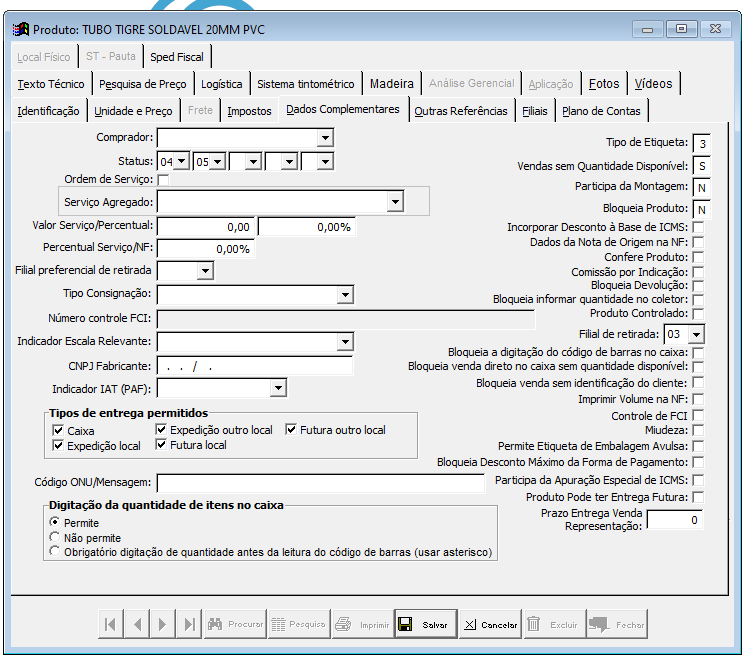
Task: Jump to last record arrow
Action: click(x=188, y=624)
